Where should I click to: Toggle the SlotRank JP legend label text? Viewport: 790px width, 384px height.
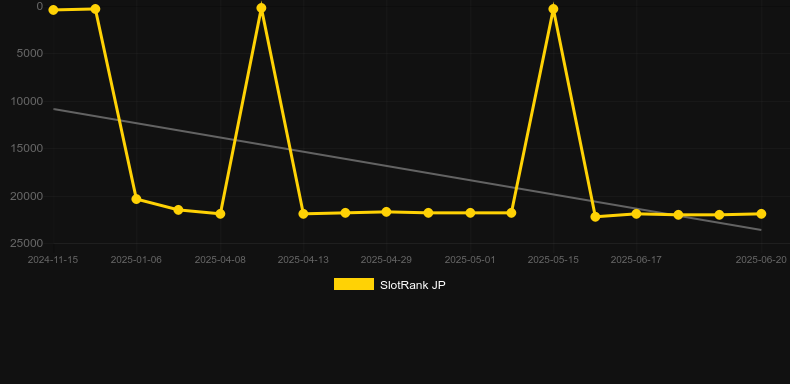point(413,285)
